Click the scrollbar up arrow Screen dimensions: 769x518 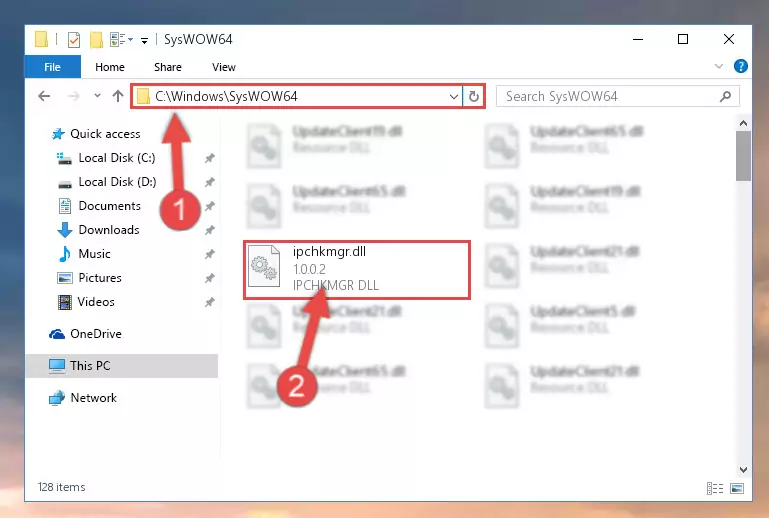click(743, 123)
